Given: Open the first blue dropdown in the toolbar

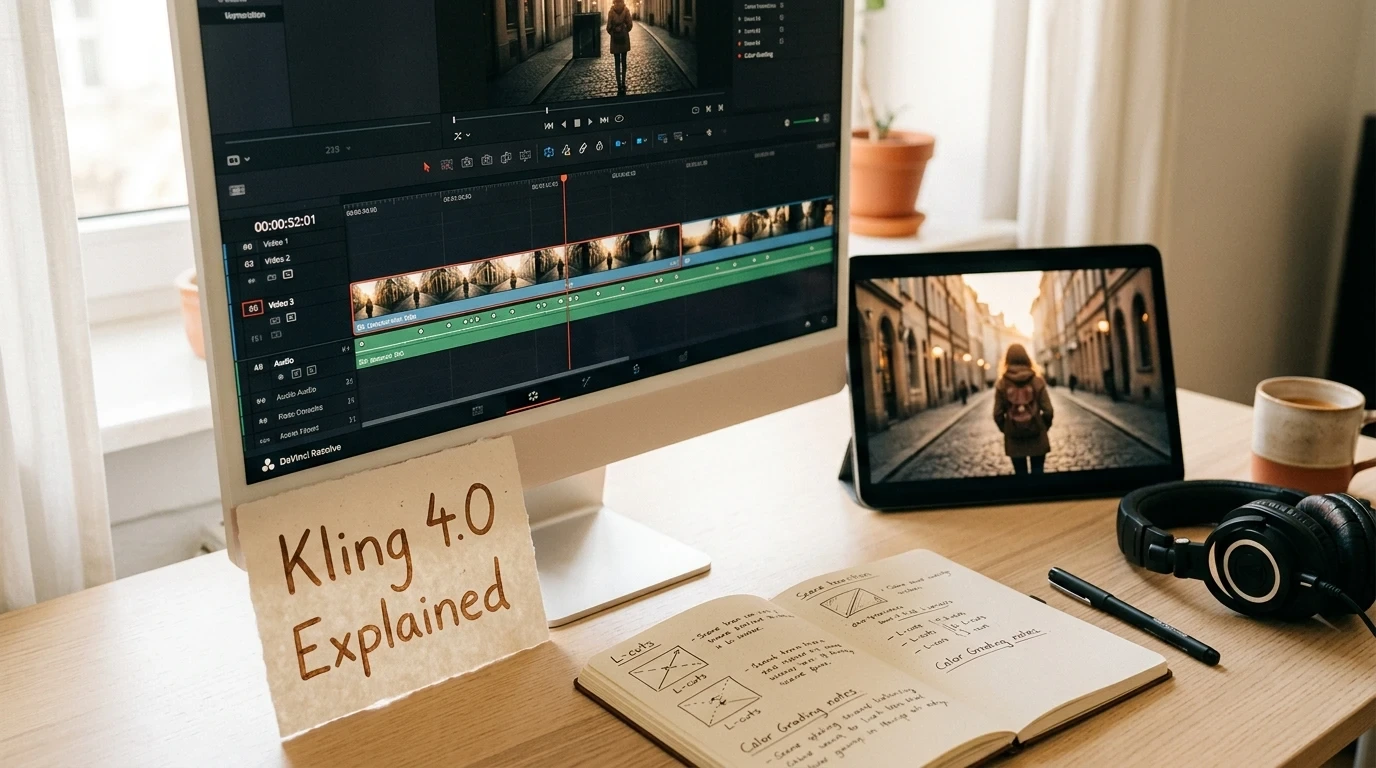Looking at the screenshot, I should tap(621, 144).
